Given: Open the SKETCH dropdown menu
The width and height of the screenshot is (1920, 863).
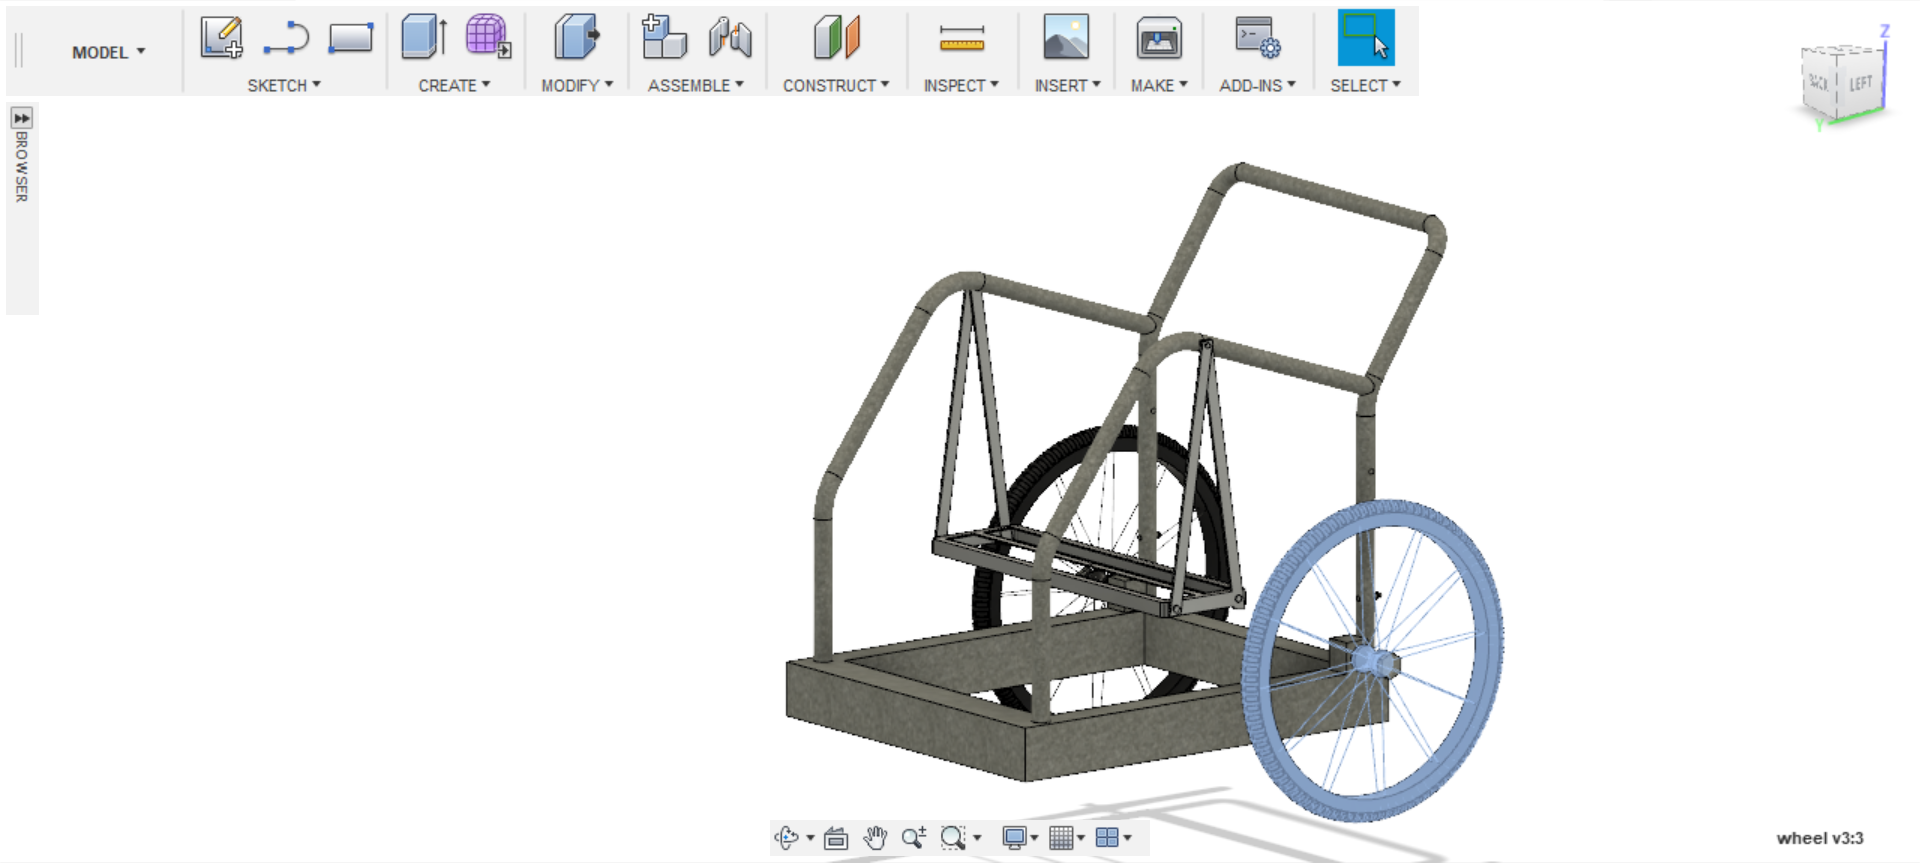Looking at the screenshot, I should [x=284, y=86].
